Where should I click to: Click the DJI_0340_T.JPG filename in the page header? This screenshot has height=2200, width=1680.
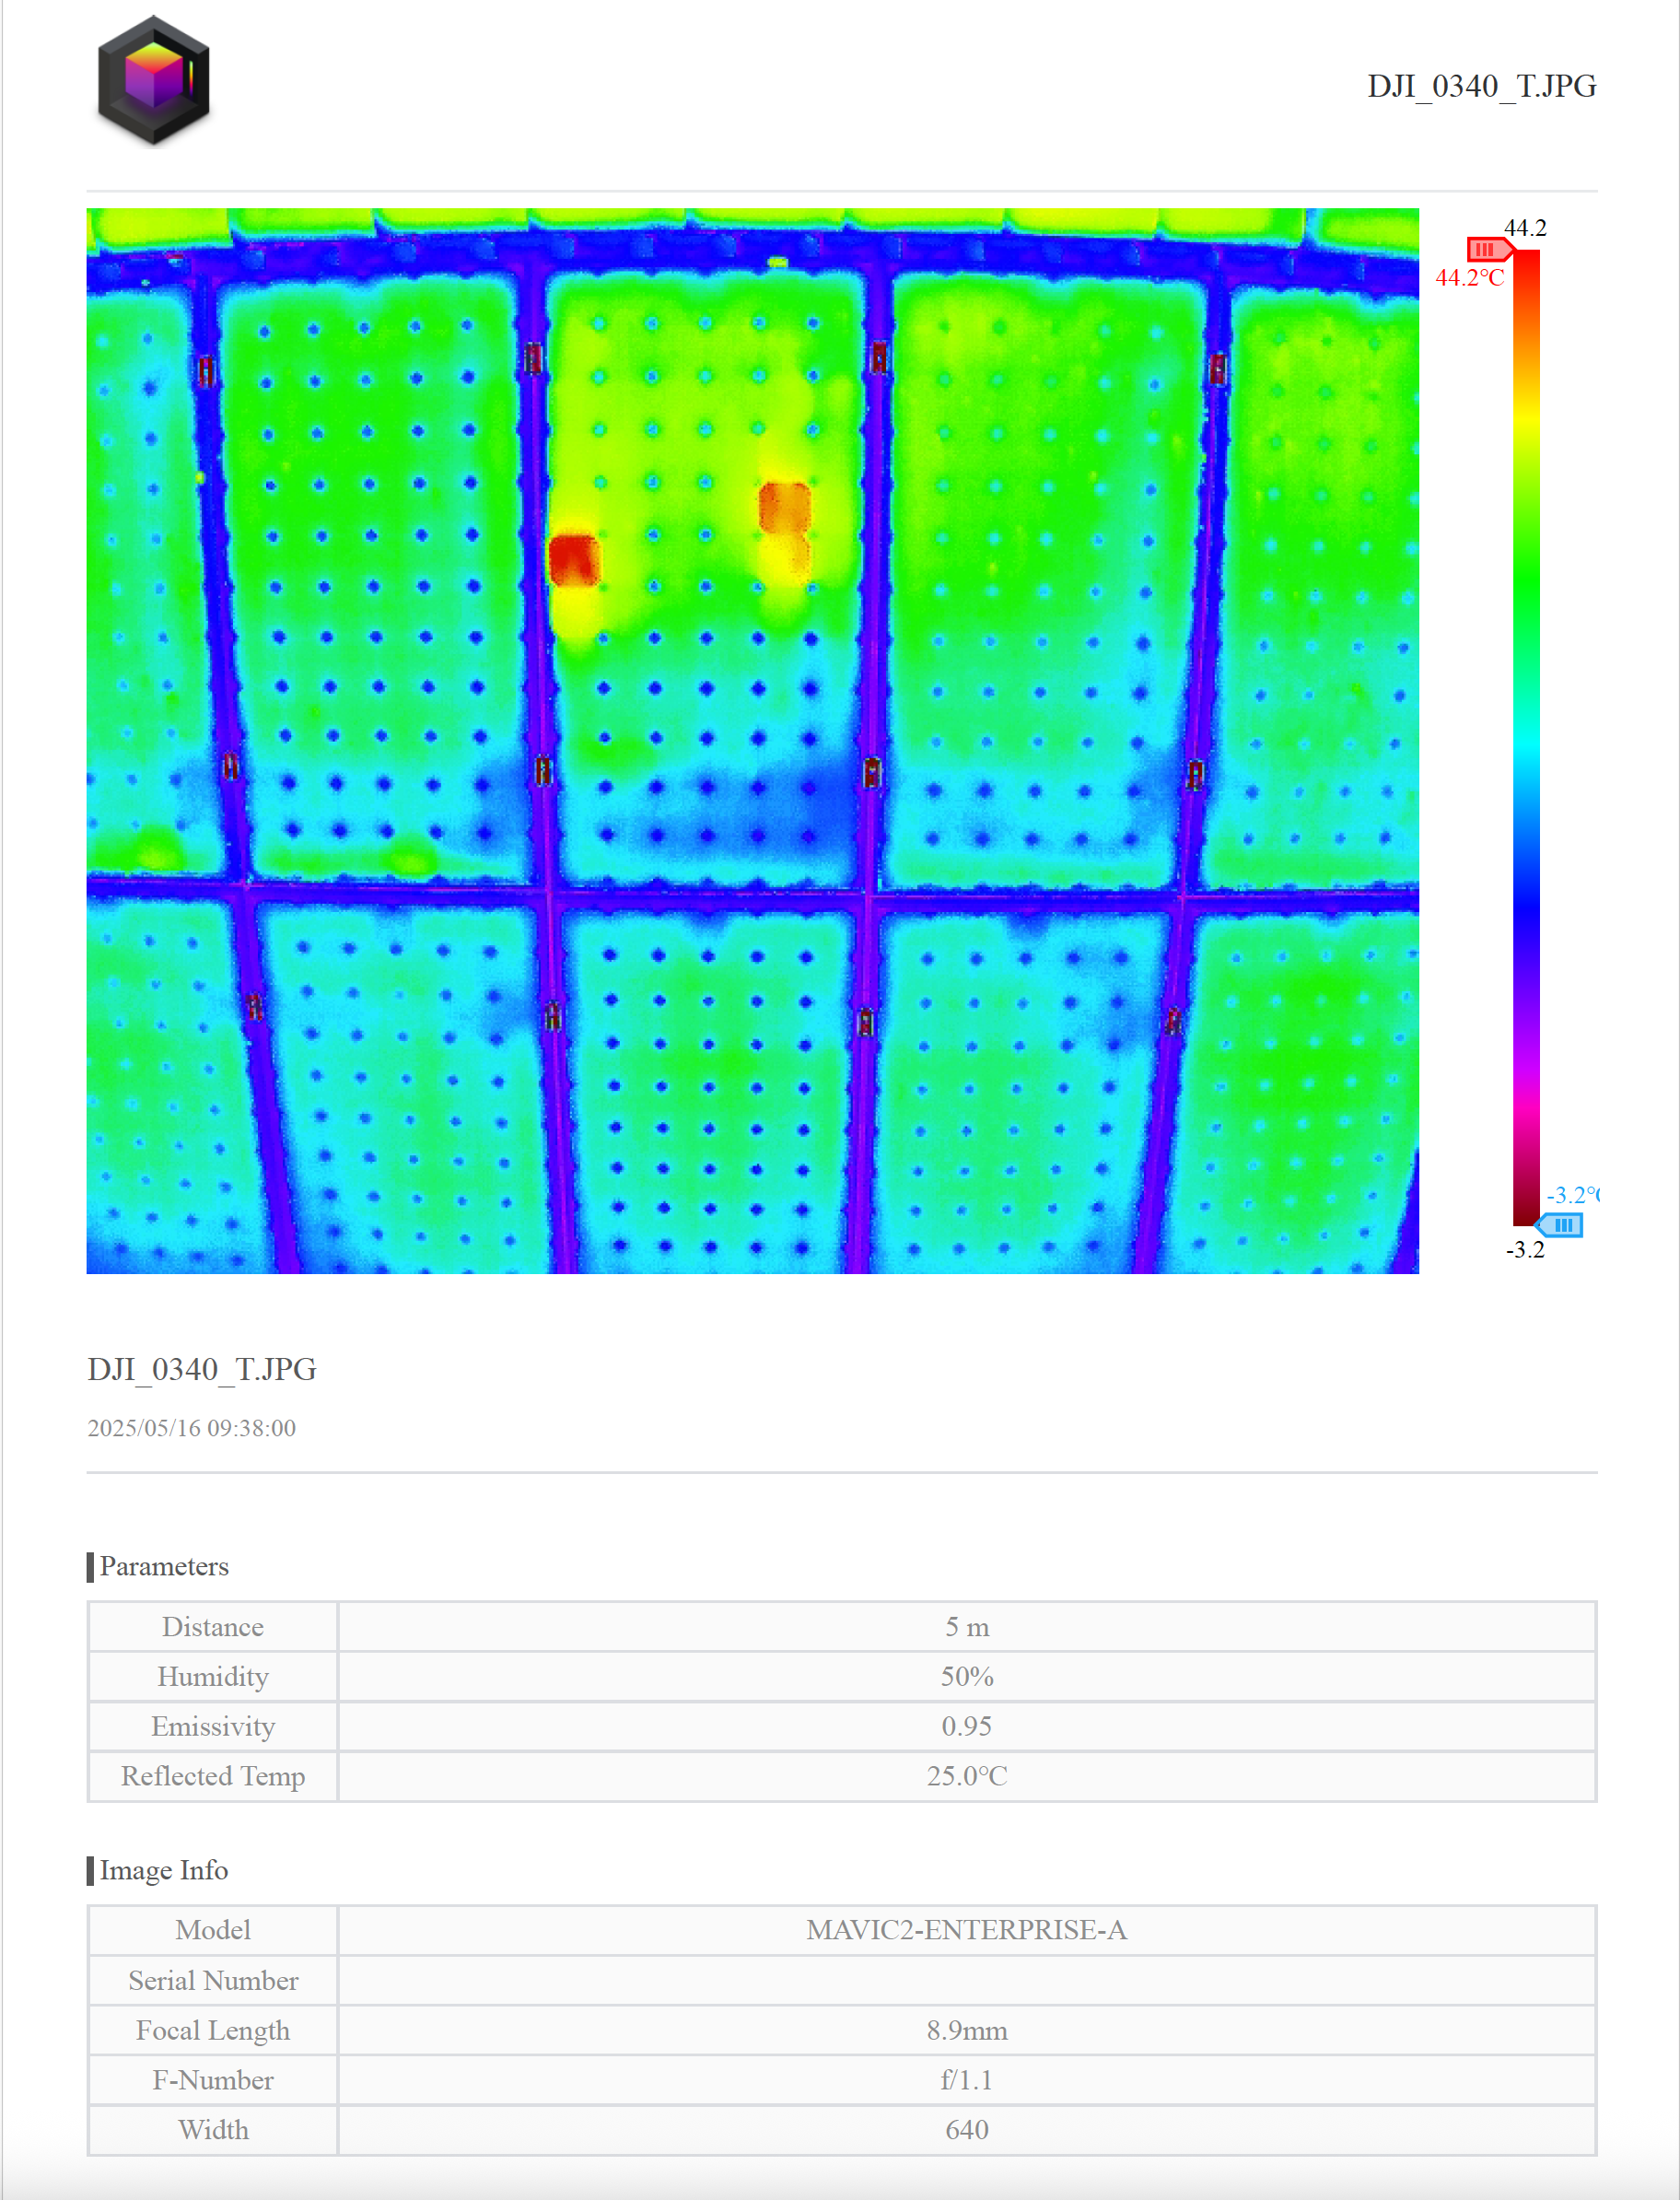click(x=1480, y=86)
